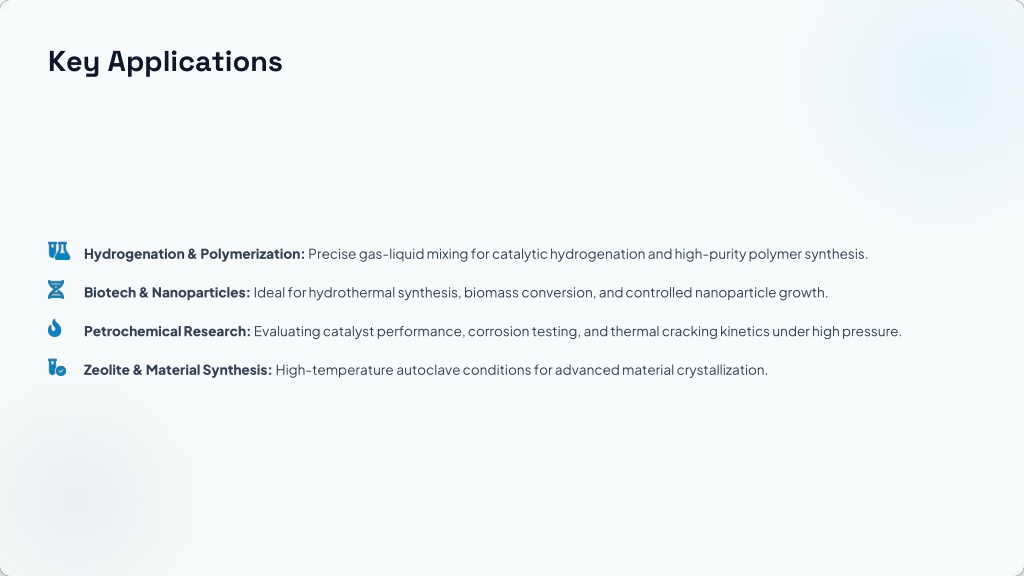Click the flask icon beside Hydrogenation & Polymerization
The width and height of the screenshot is (1024, 576).
pos(59,251)
